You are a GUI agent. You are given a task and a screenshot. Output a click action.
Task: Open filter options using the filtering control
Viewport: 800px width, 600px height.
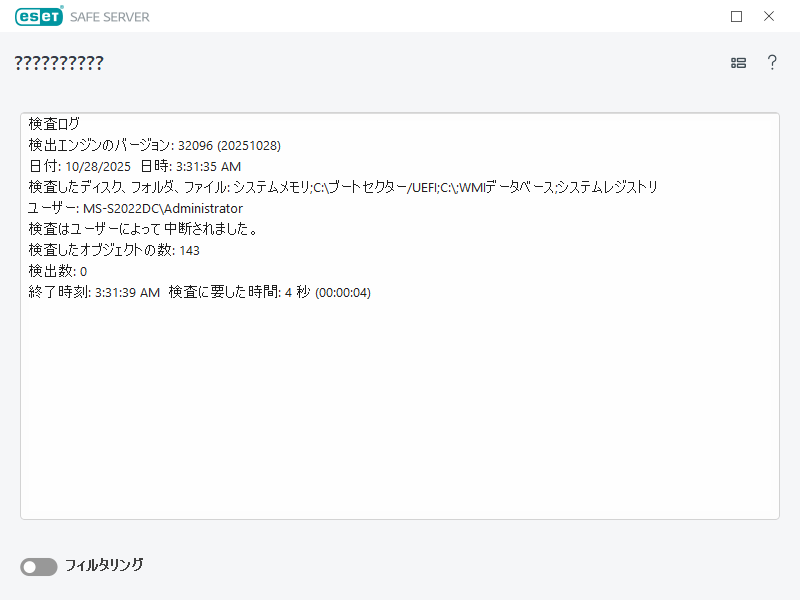pos(38,567)
